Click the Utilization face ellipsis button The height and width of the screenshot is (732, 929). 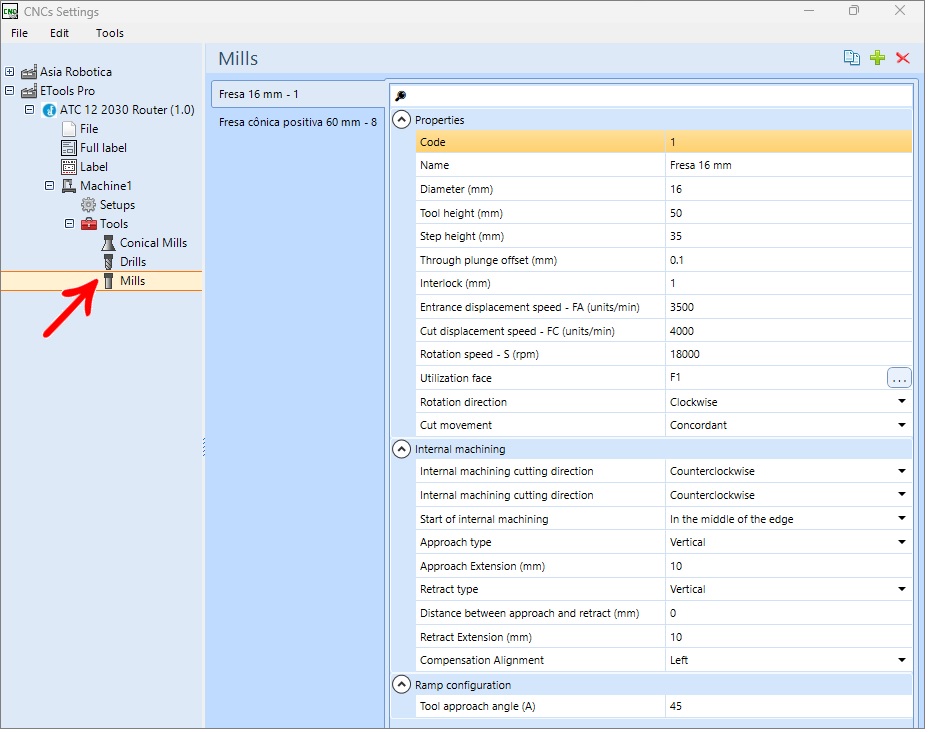tap(898, 378)
